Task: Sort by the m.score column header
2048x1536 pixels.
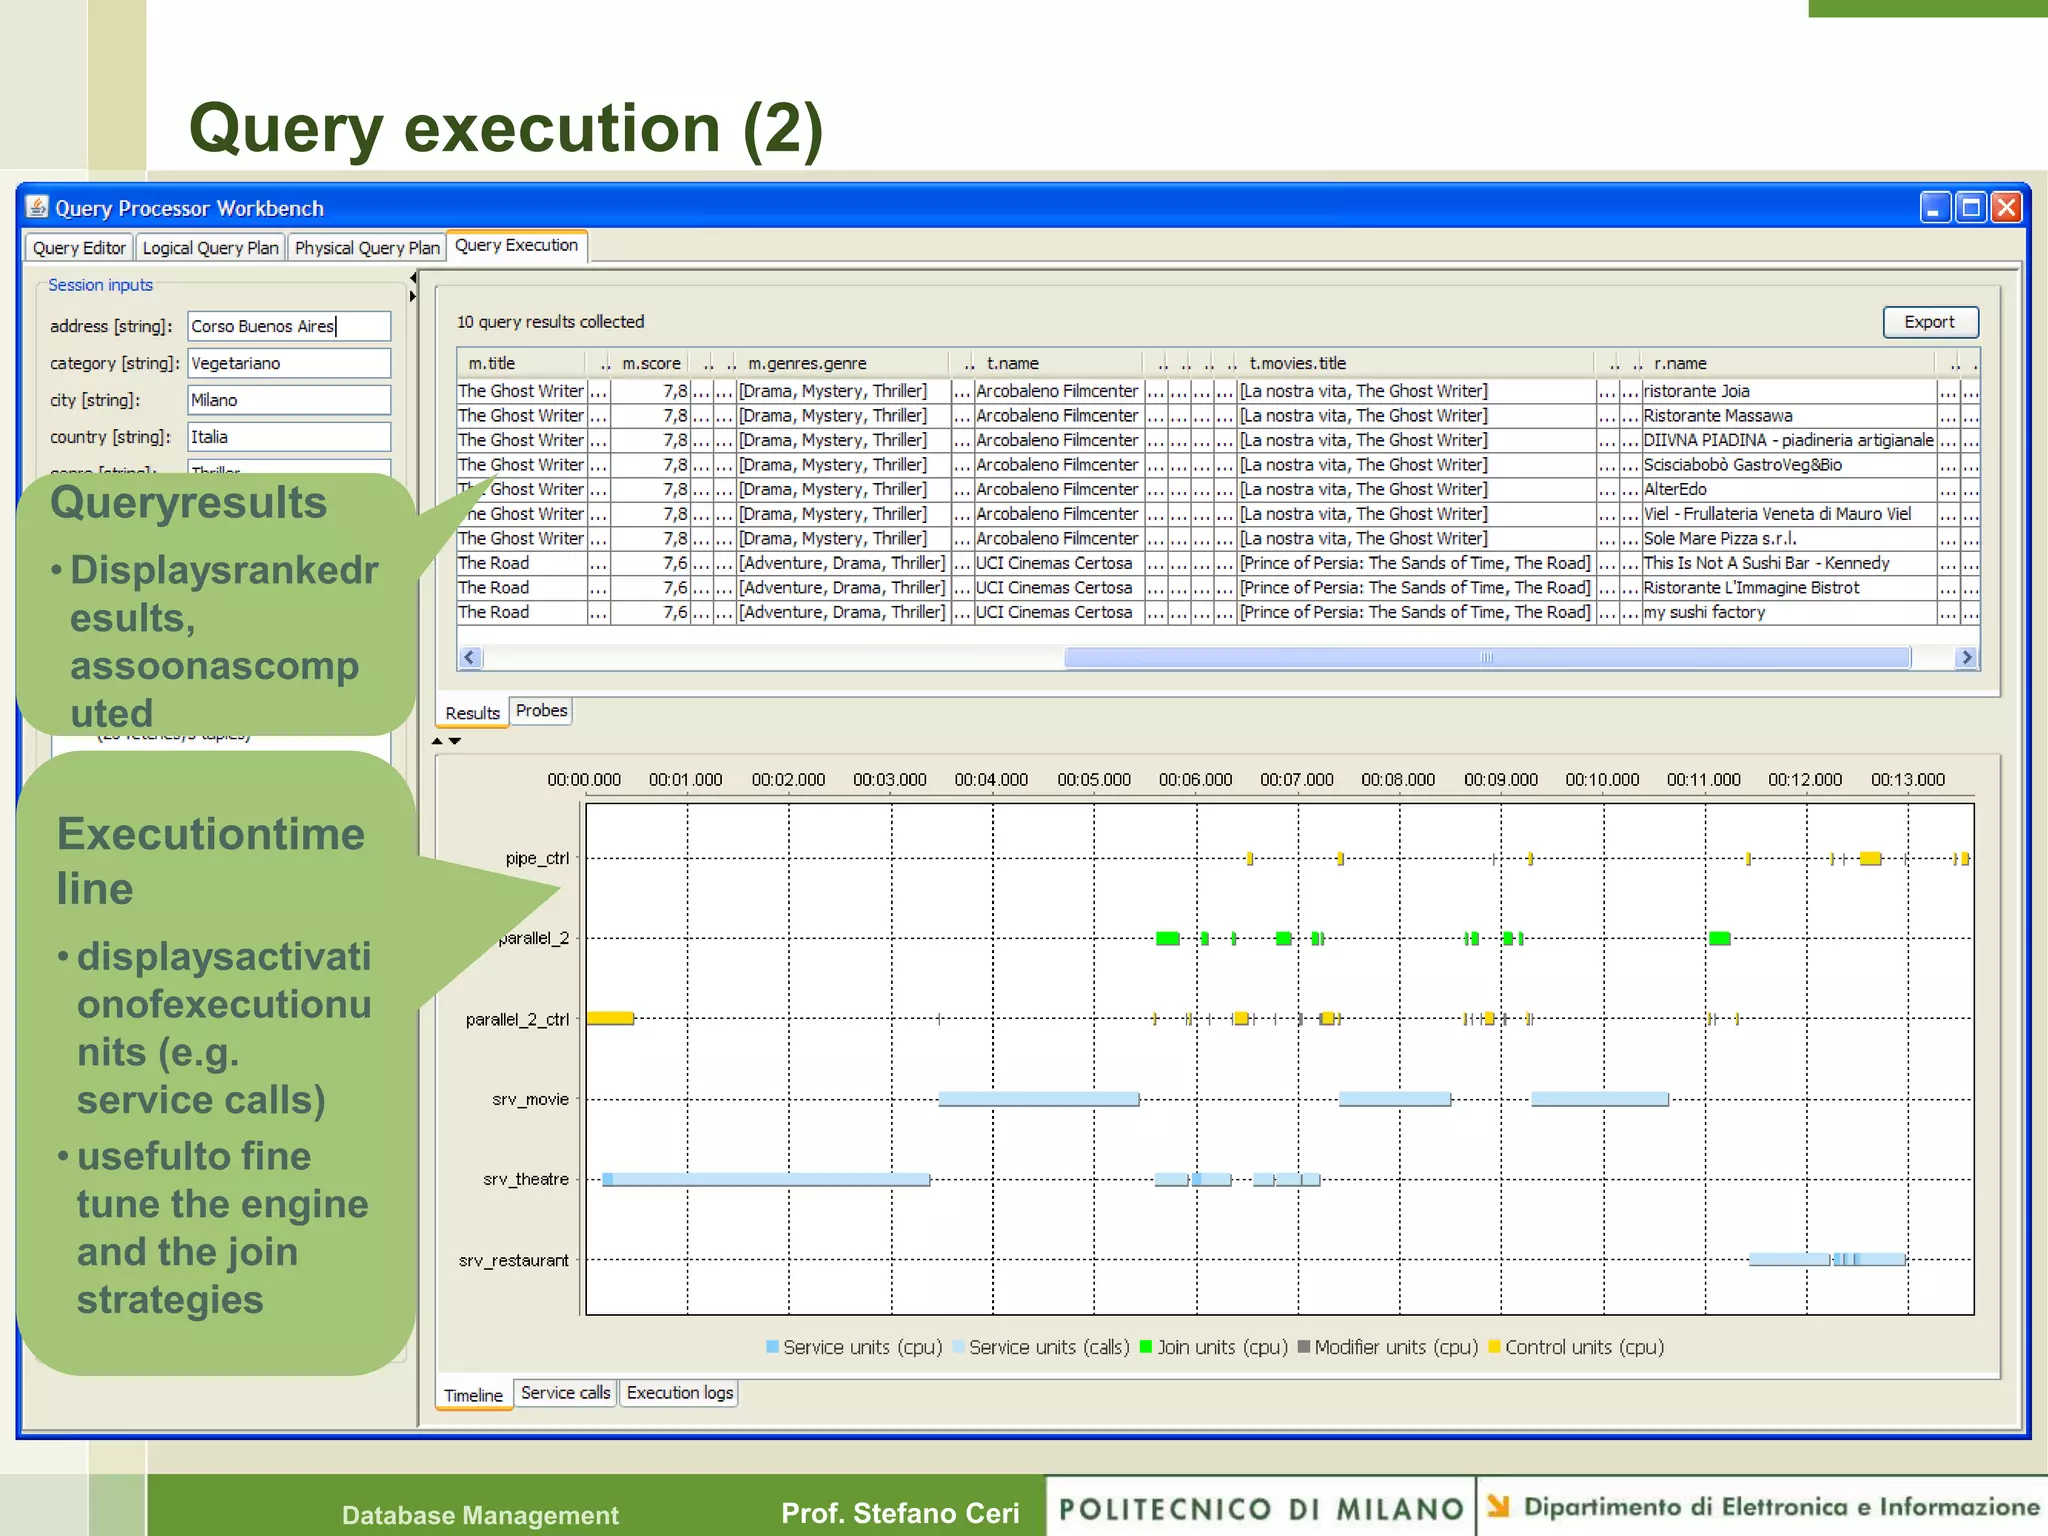Action: [x=651, y=363]
